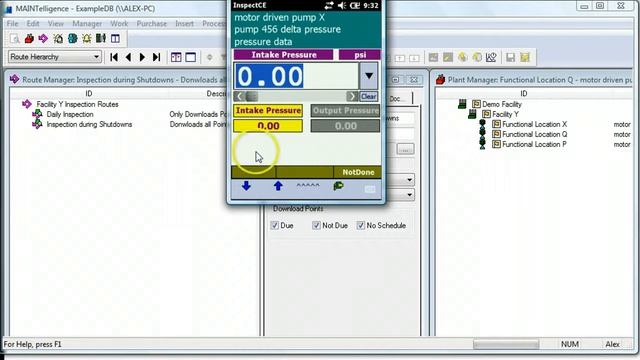Click the NotDone button

tap(358, 172)
